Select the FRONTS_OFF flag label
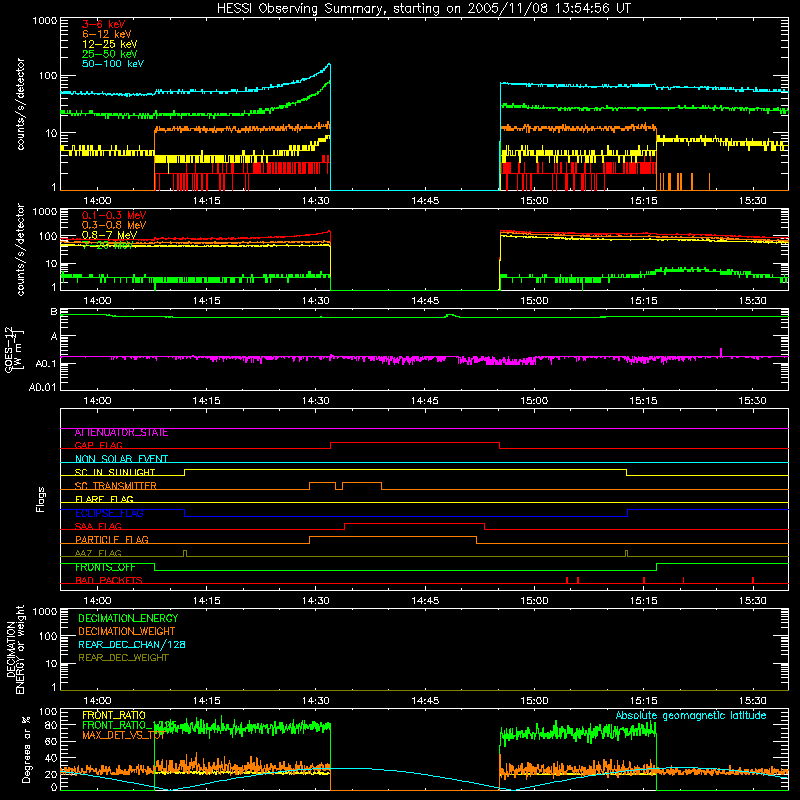 tap(105, 567)
